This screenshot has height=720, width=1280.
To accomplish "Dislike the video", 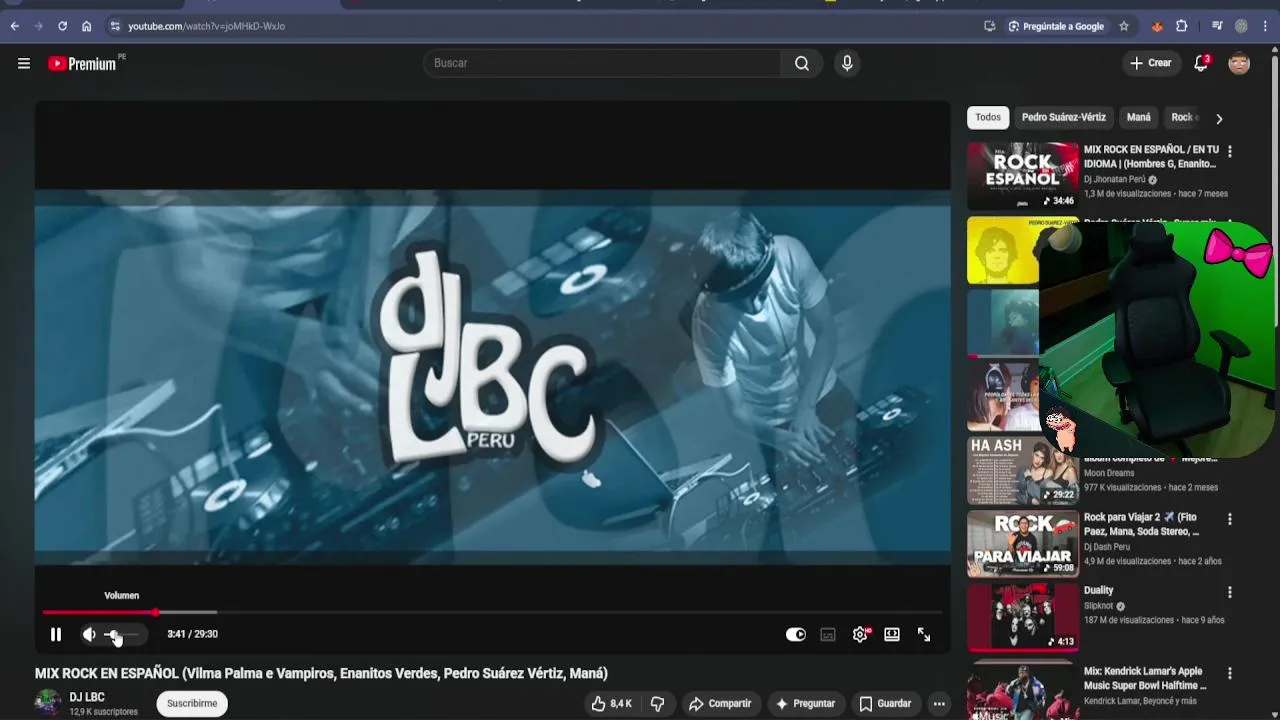I will (x=657, y=703).
